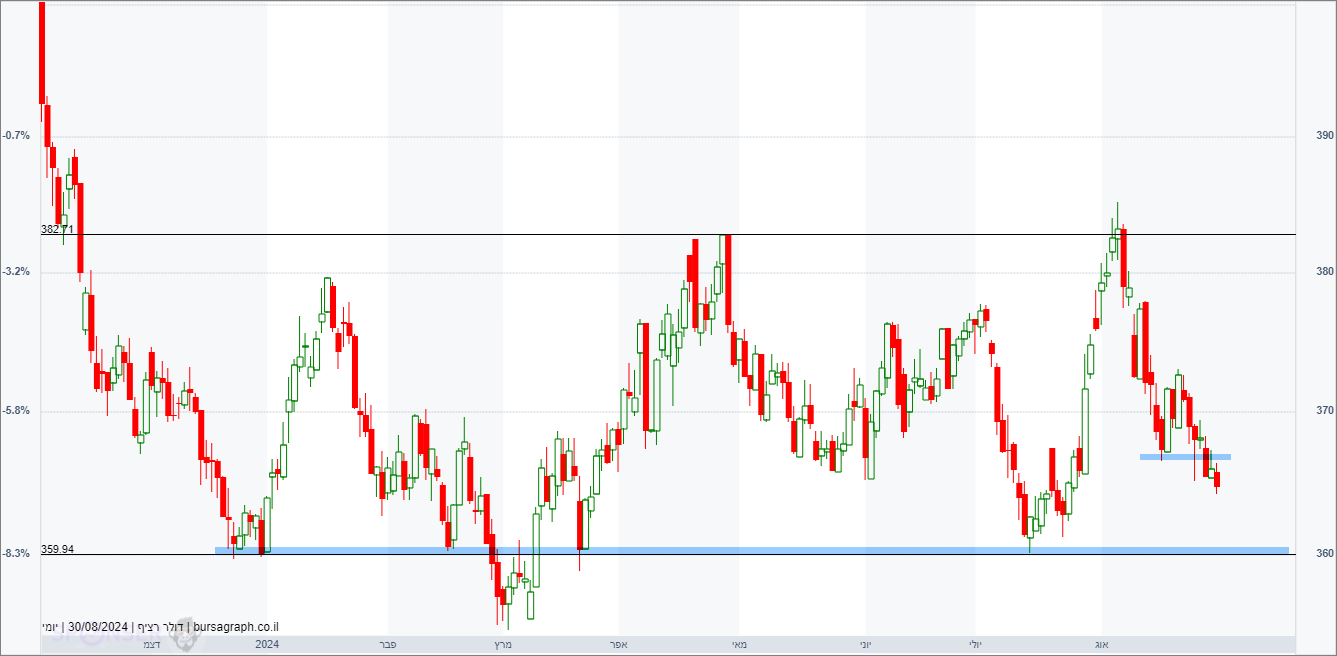Image resolution: width=1337 pixels, height=656 pixels.
Task: Click the bursagraph.co.il source text
Action: [x=236, y=627]
